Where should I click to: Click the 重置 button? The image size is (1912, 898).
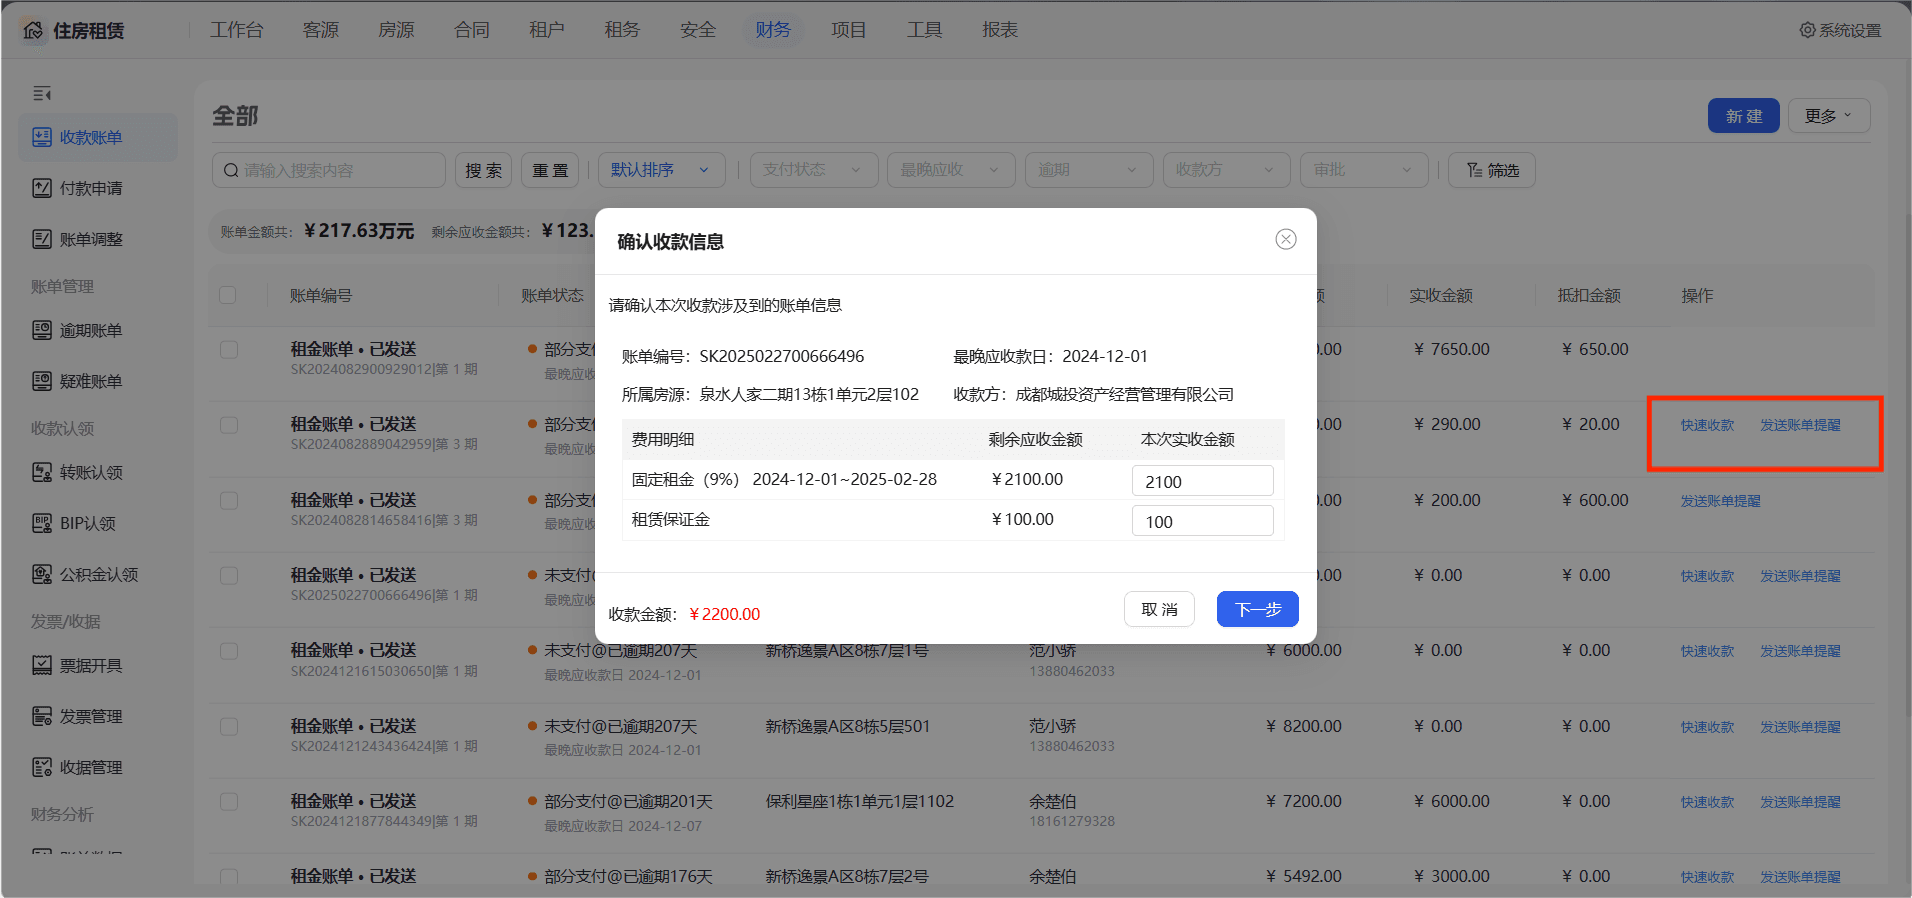coord(551,170)
